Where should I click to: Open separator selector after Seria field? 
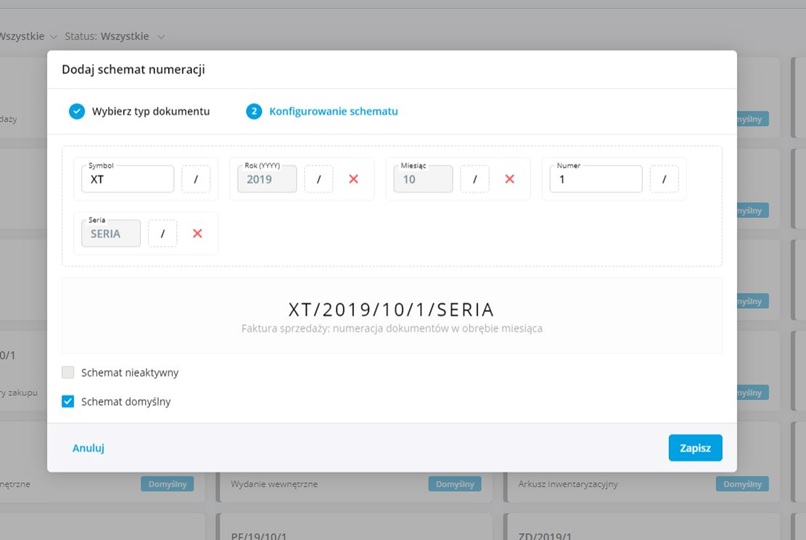162,233
